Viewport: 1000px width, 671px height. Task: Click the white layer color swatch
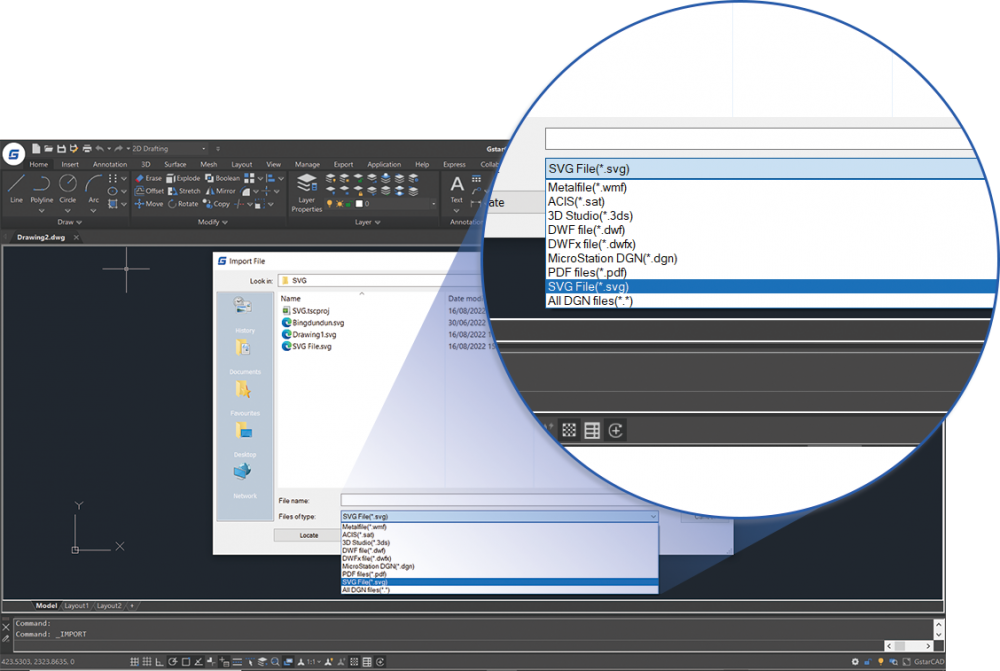click(x=358, y=204)
